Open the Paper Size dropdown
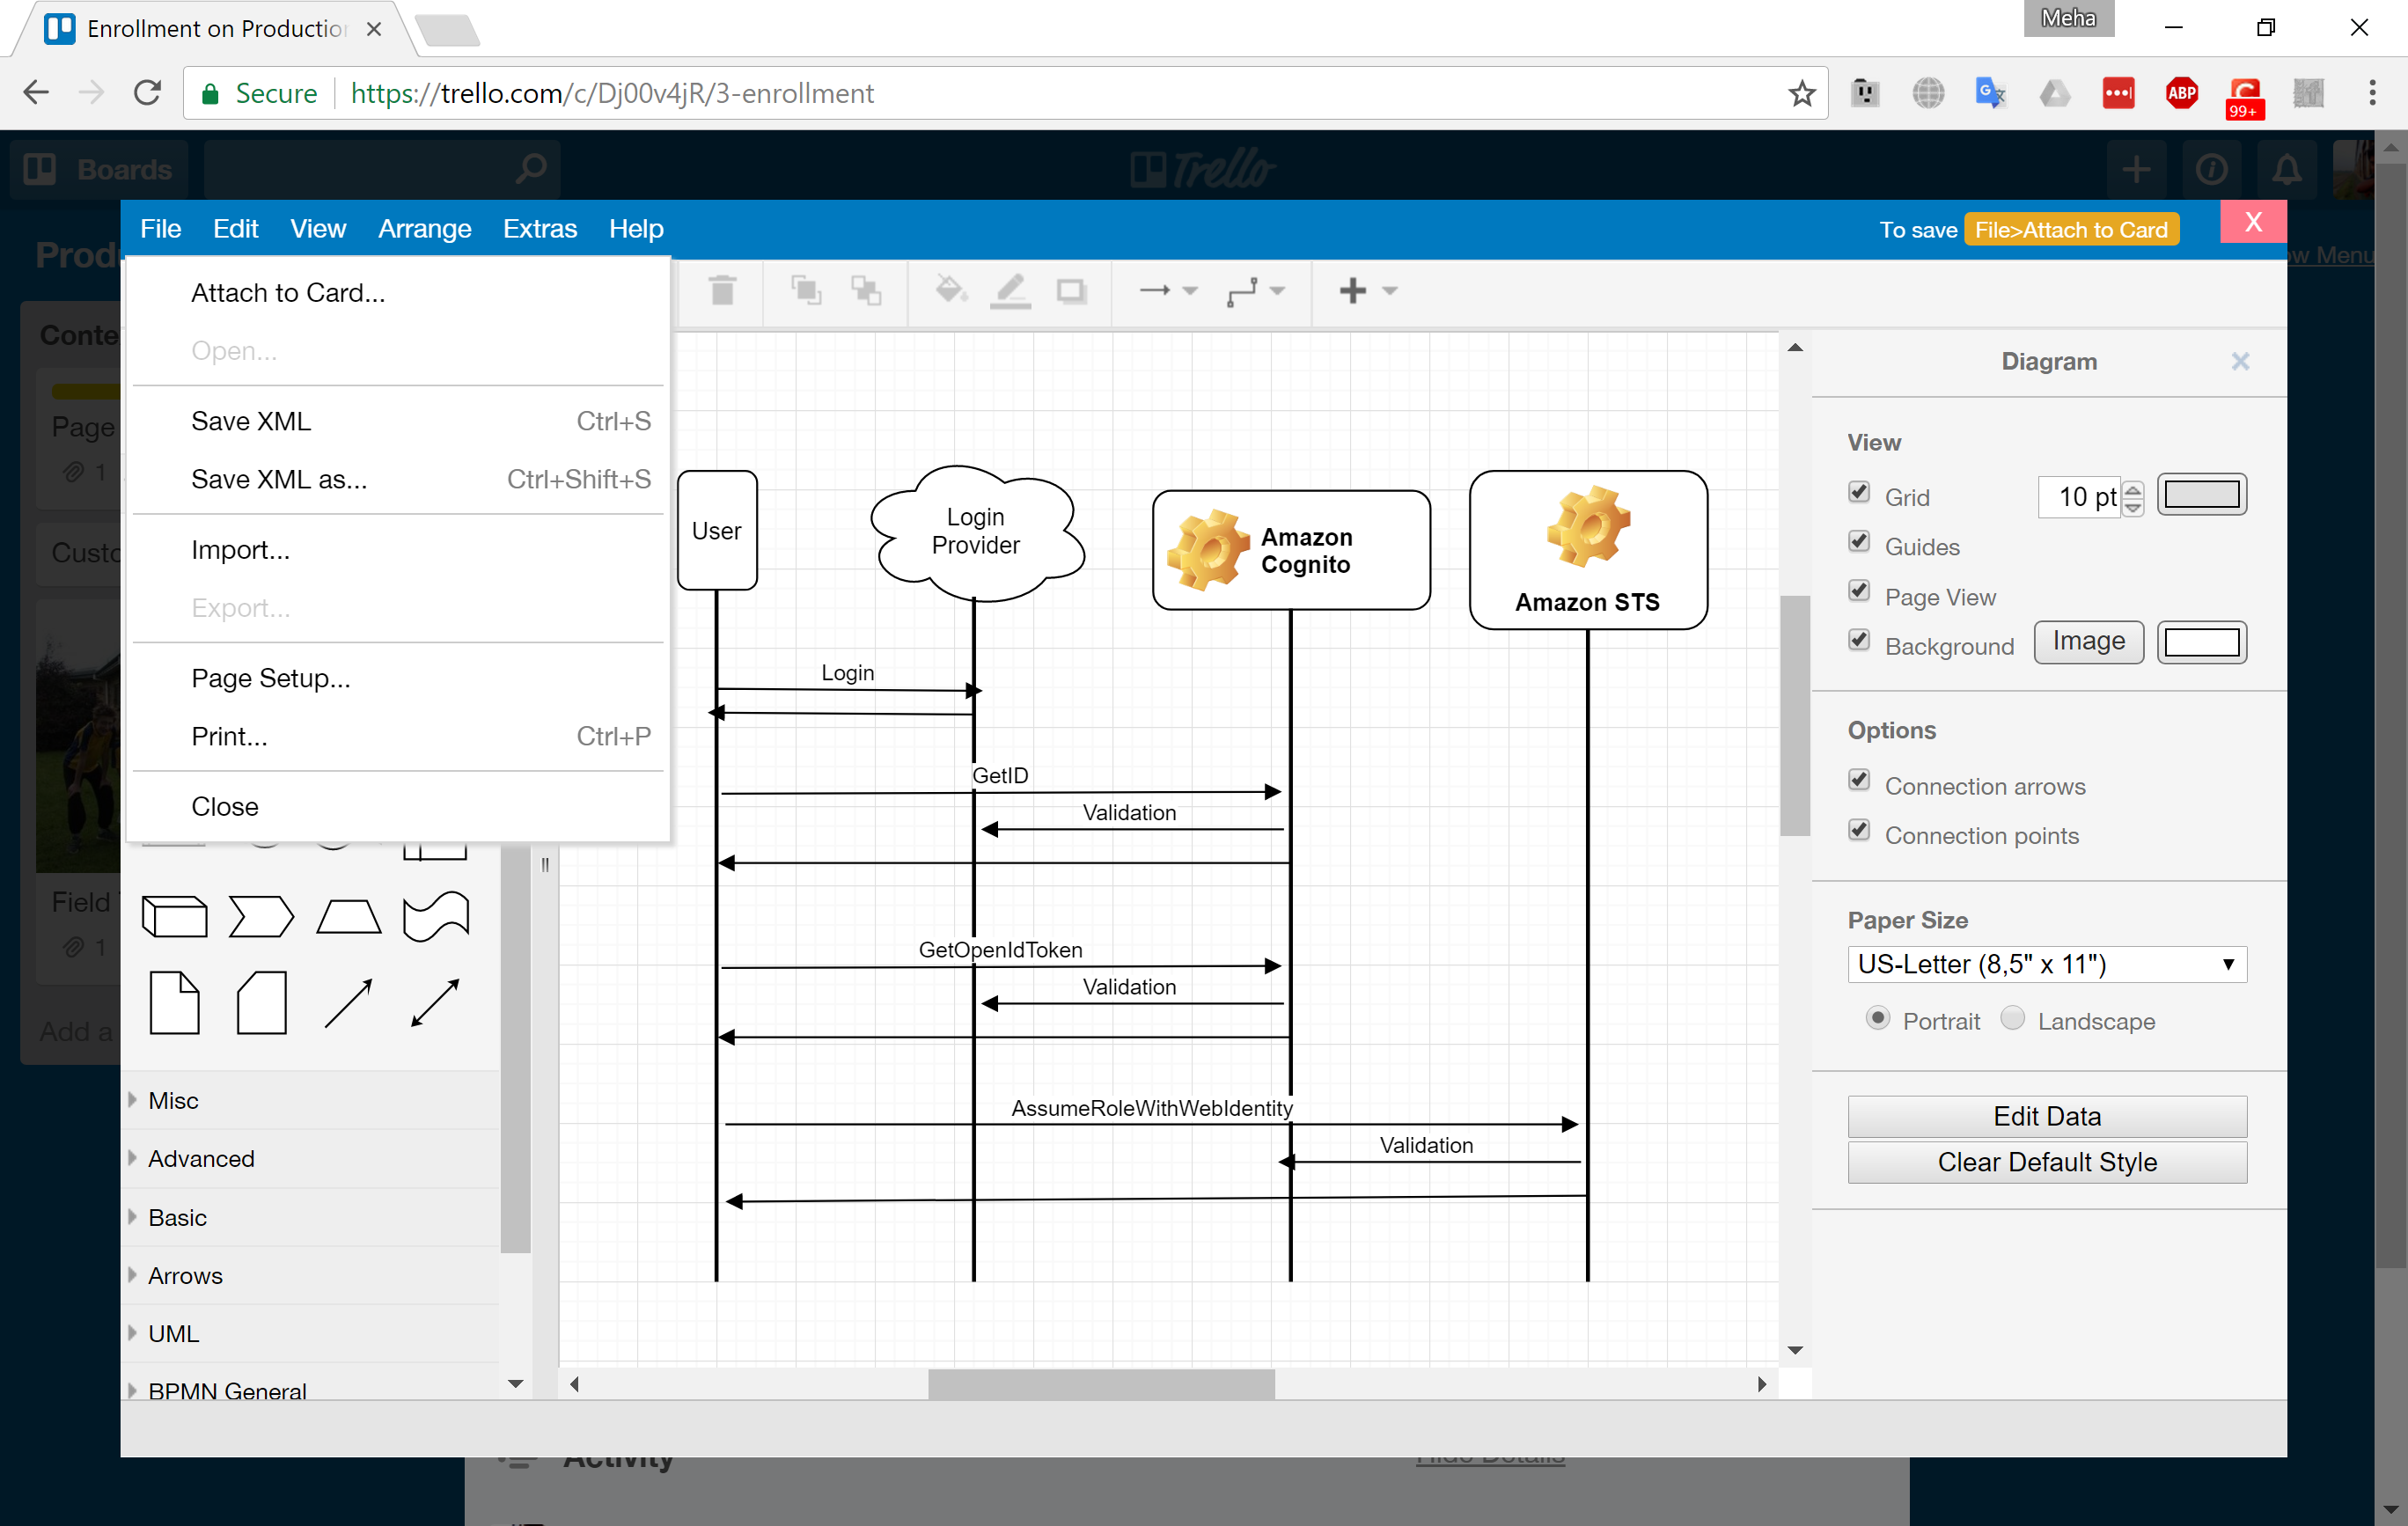2408x1526 pixels. coord(2046,964)
